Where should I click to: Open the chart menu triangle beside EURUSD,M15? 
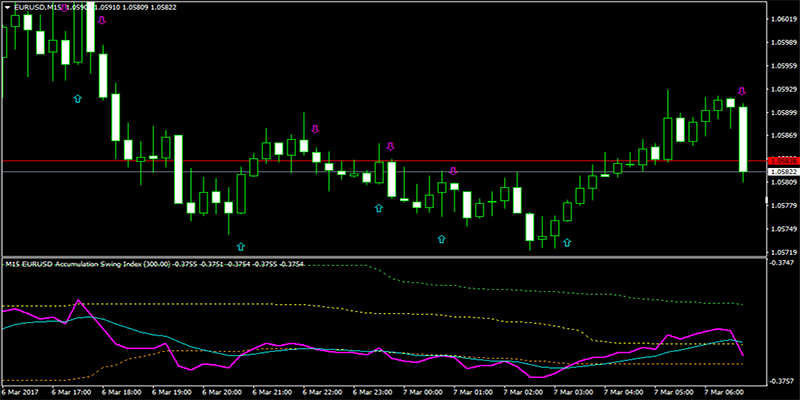(x=7, y=7)
